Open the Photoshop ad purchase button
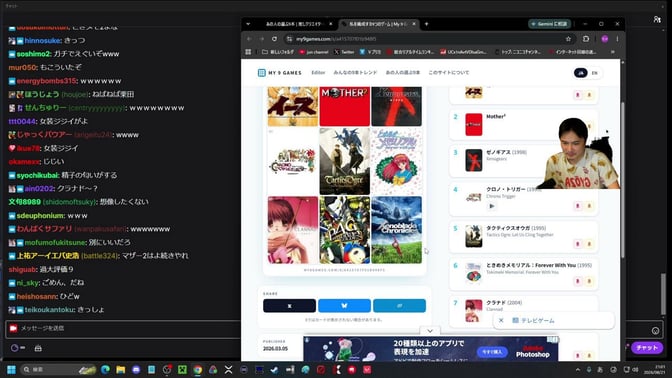 point(492,352)
